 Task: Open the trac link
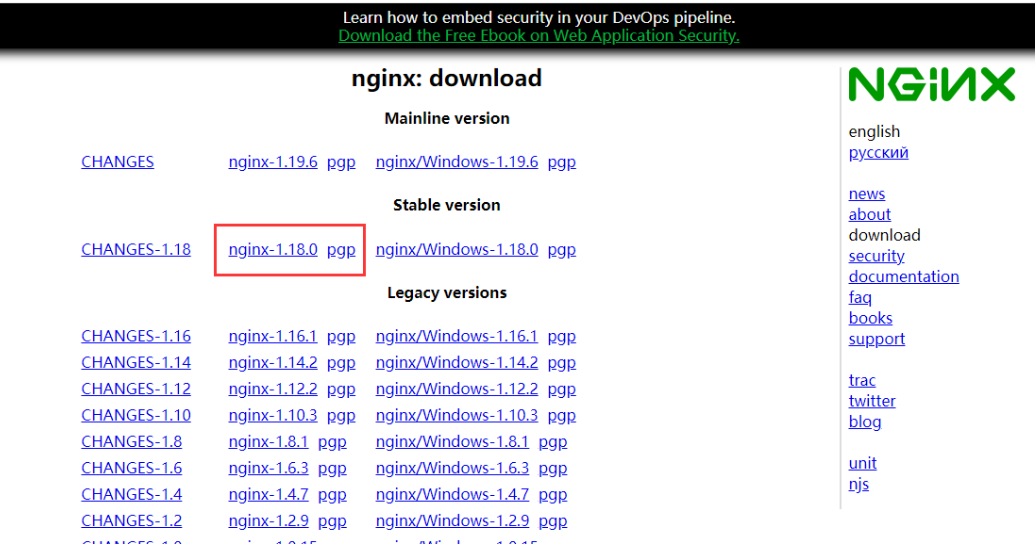coord(862,381)
